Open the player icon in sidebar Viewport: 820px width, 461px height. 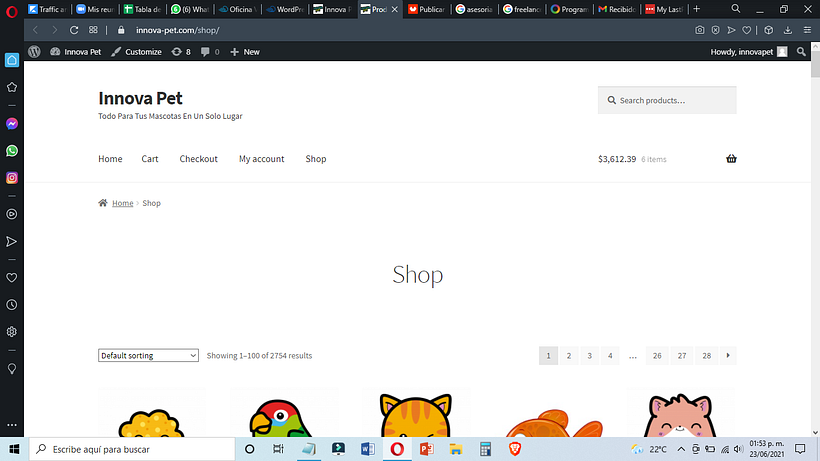[12, 214]
